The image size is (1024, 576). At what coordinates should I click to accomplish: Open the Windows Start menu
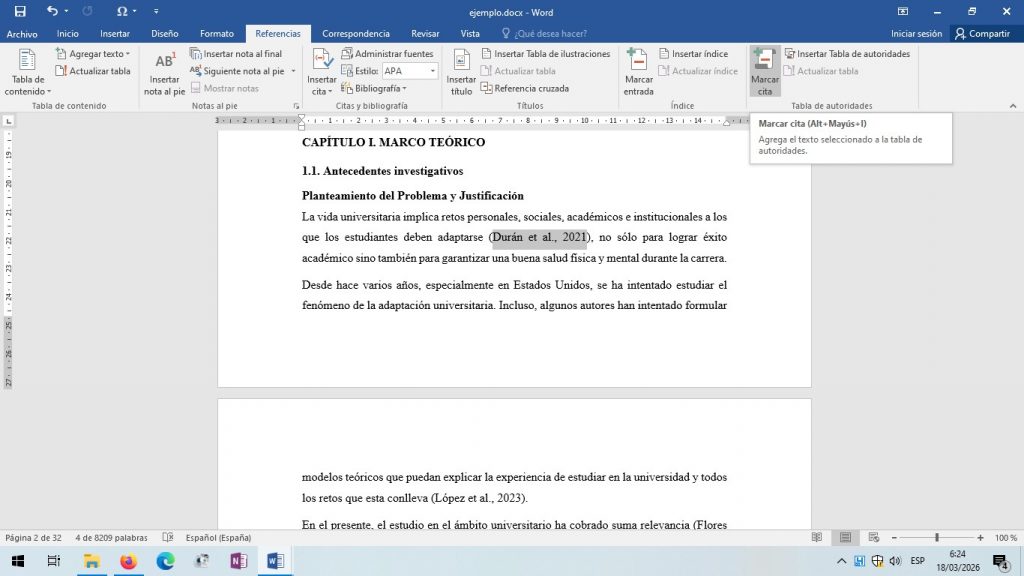click(18, 561)
